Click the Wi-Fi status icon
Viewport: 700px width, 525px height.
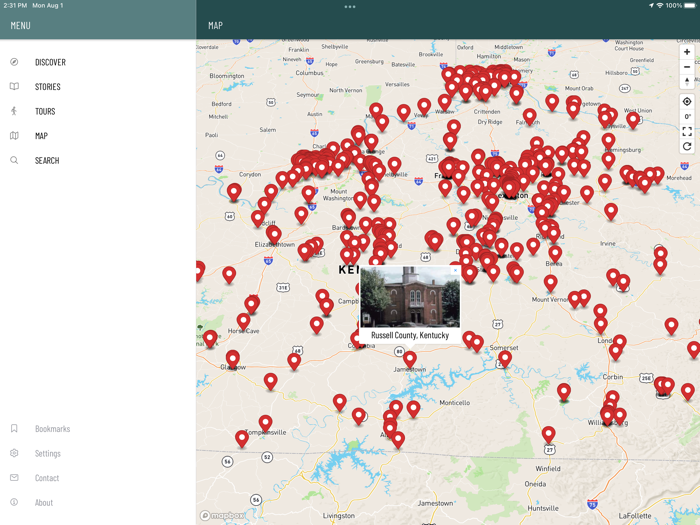coord(660,5)
